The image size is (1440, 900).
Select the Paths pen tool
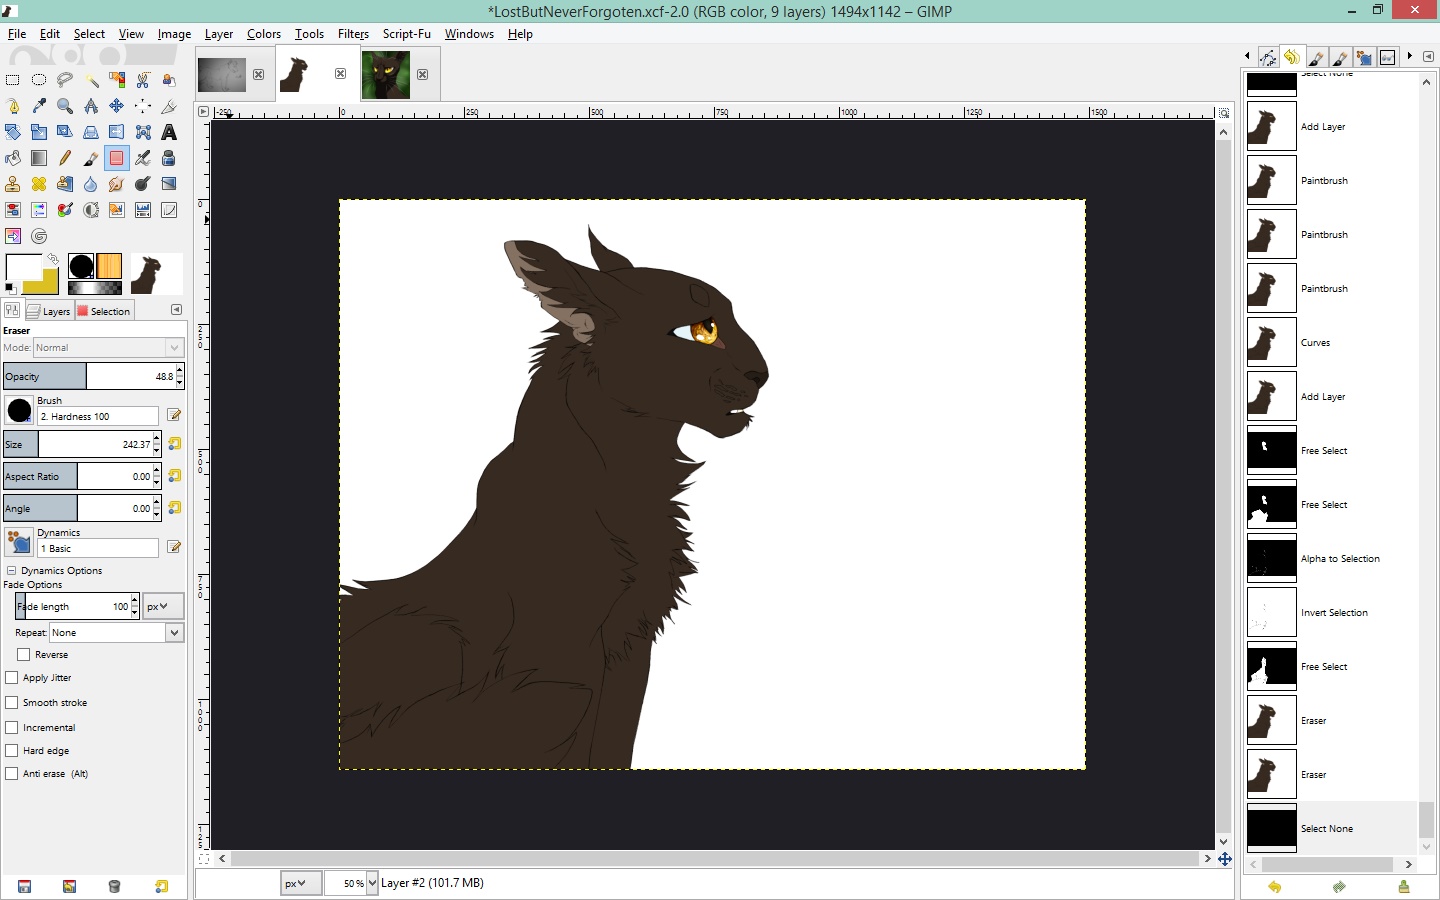pyautogui.click(x=13, y=106)
